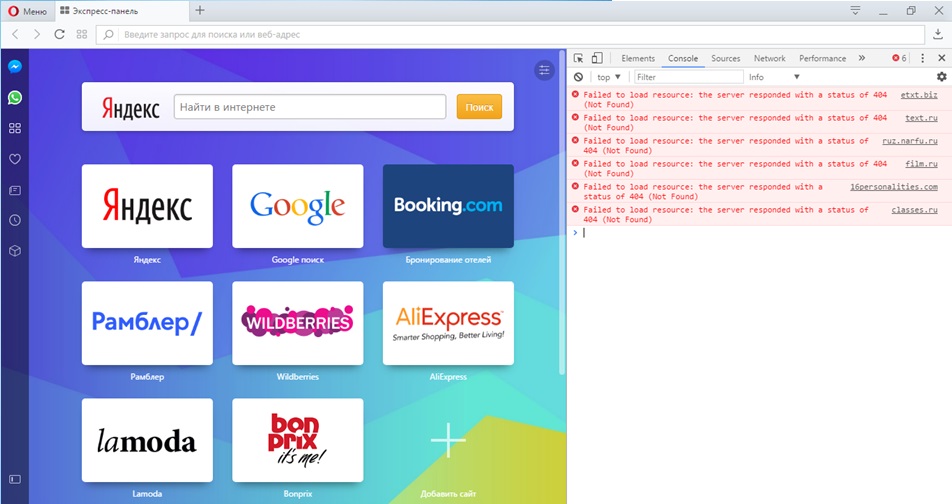The height and width of the screenshot is (504, 952).
Task: Select the Экспресс-панель browser tab
Action: click(121, 11)
